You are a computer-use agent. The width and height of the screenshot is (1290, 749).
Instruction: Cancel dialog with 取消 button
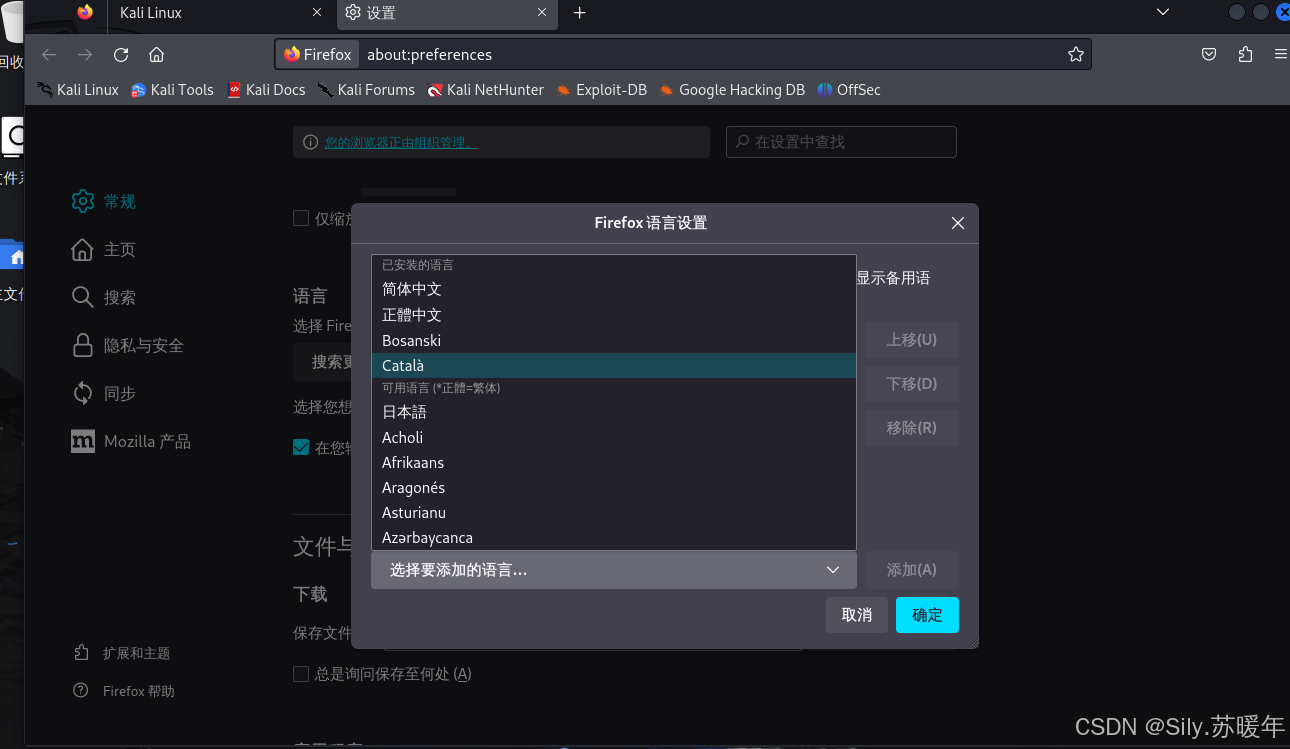click(857, 615)
